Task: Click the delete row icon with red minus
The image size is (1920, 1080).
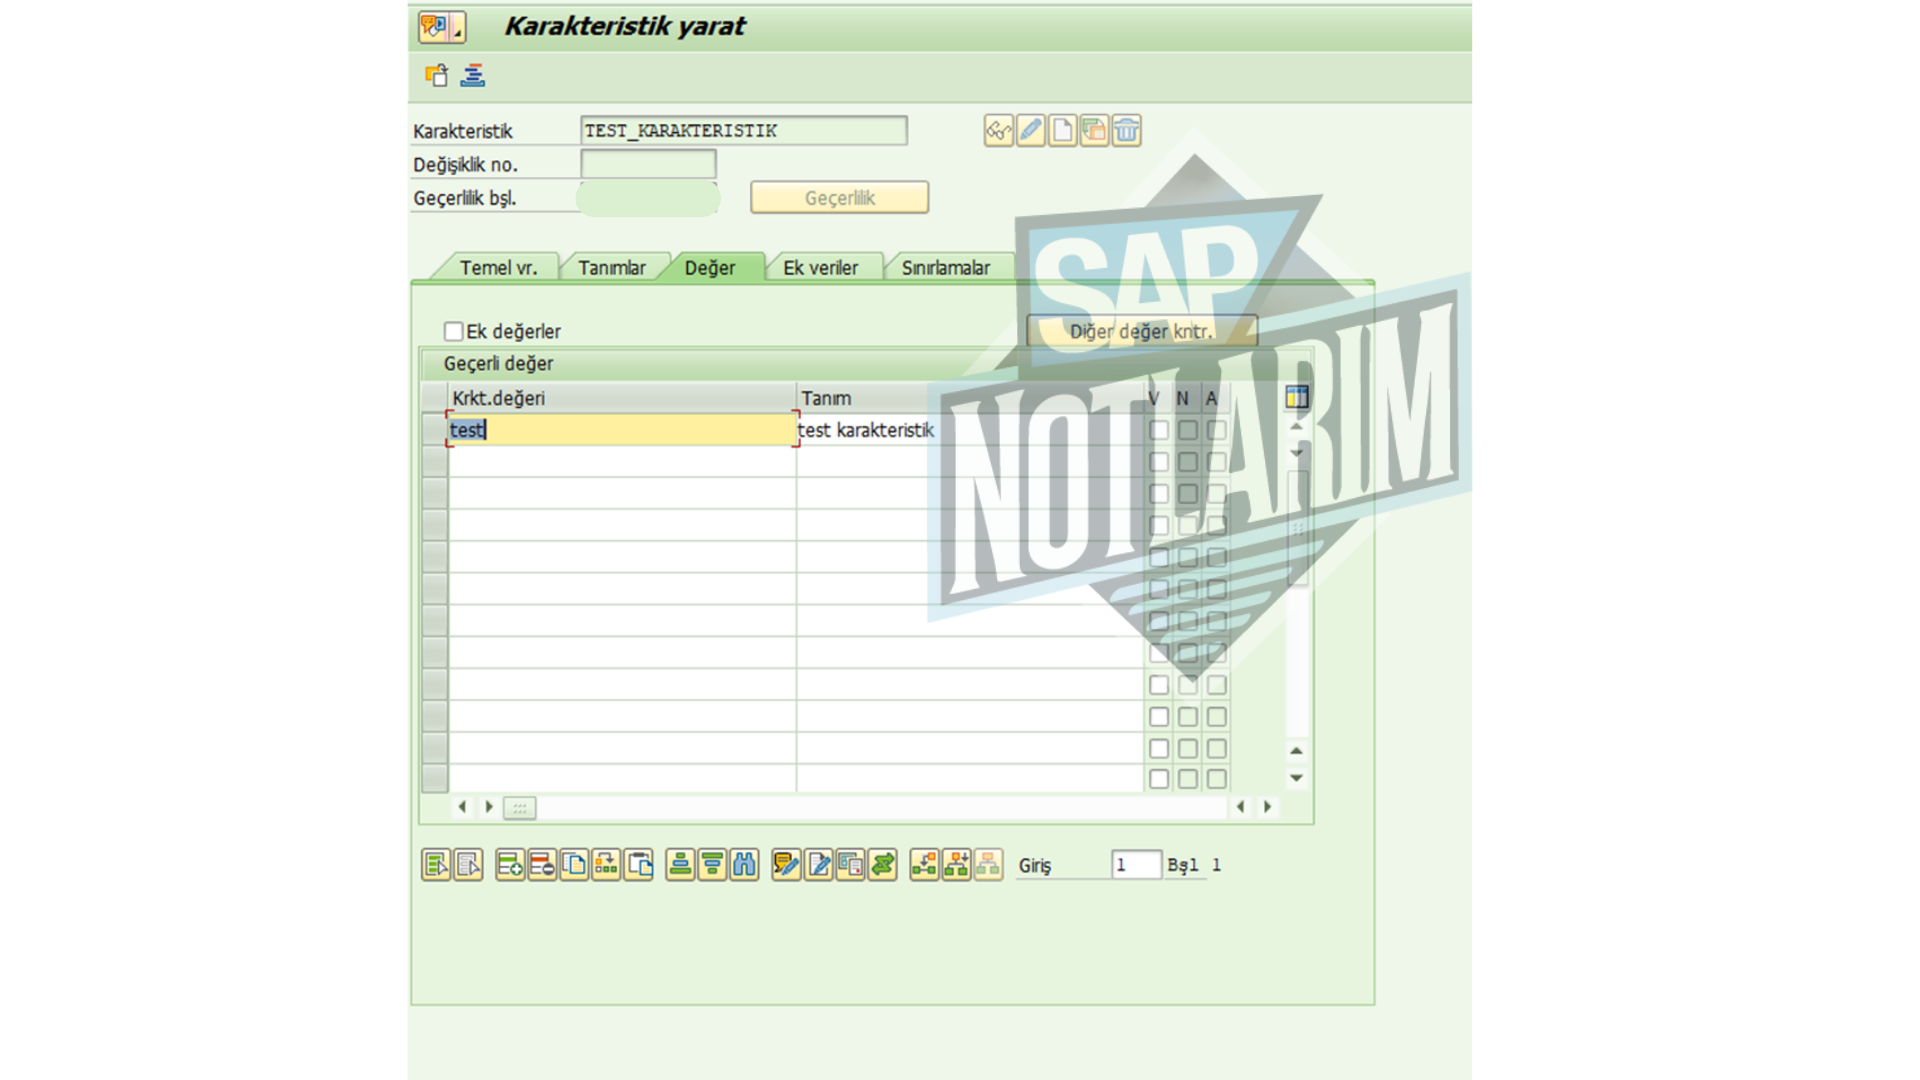Action: (x=542, y=865)
